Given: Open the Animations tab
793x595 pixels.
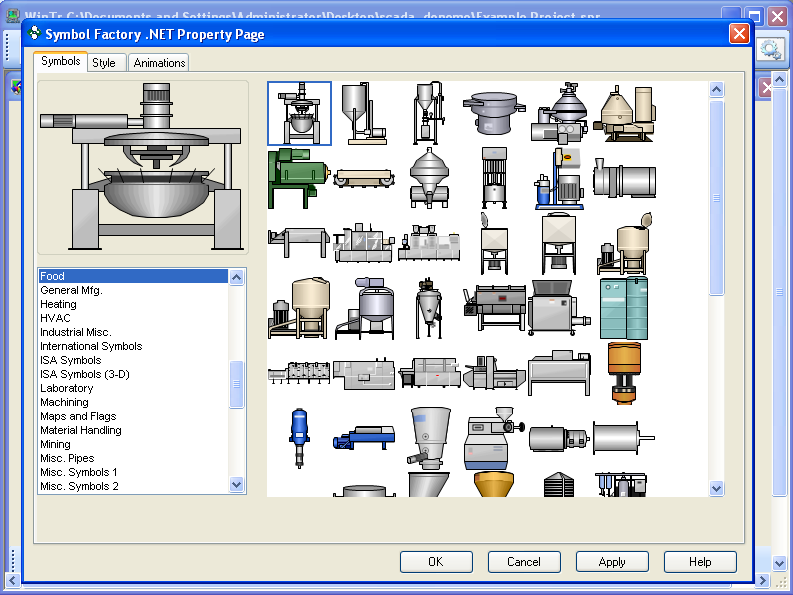Looking at the screenshot, I should [x=160, y=63].
